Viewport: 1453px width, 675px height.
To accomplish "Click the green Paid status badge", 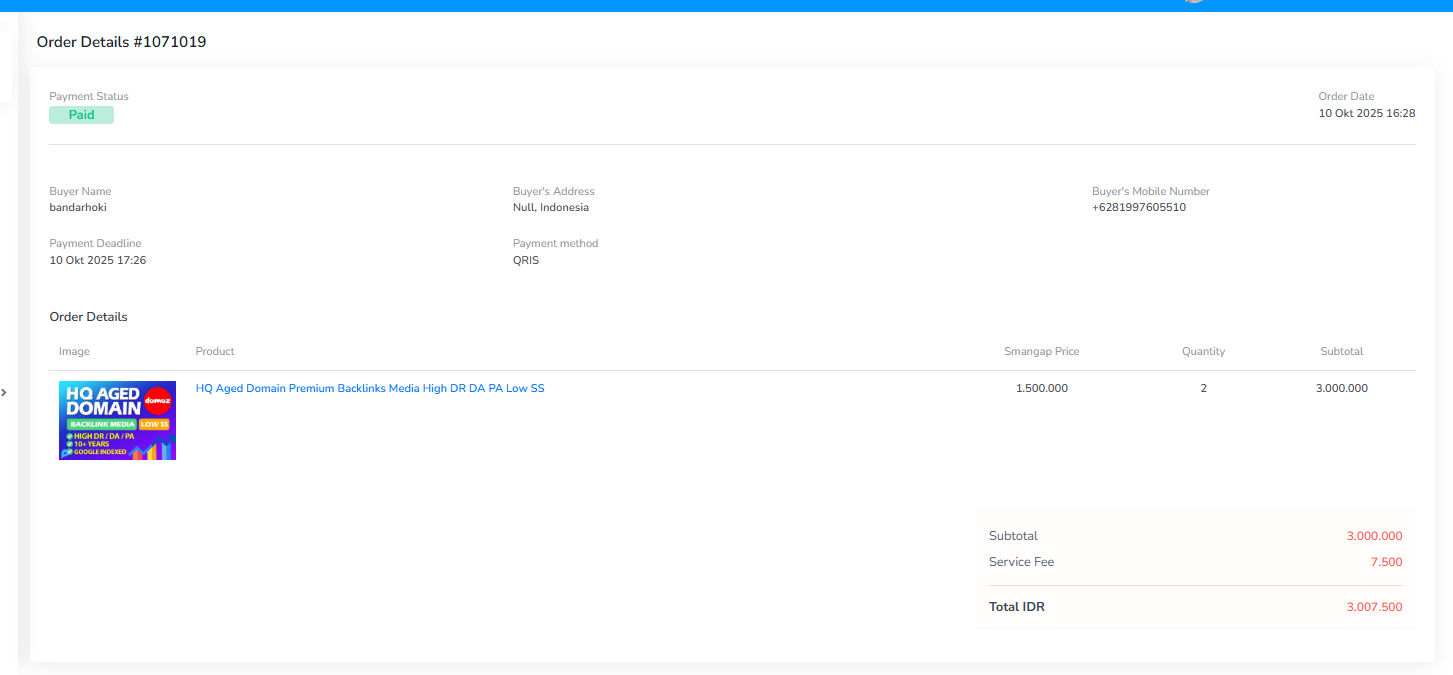I will pos(81,115).
